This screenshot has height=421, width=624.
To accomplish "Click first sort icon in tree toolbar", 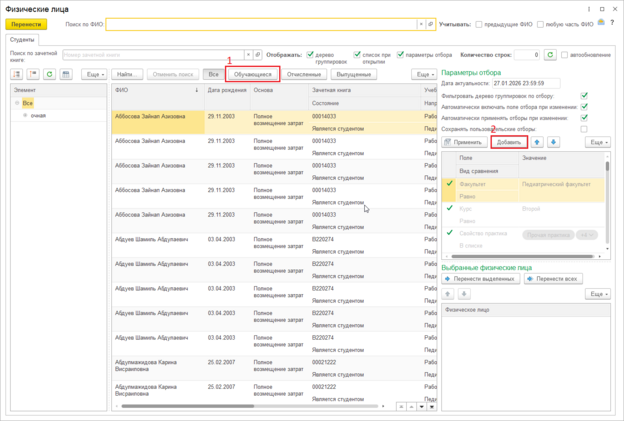I will (x=16, y=74).
